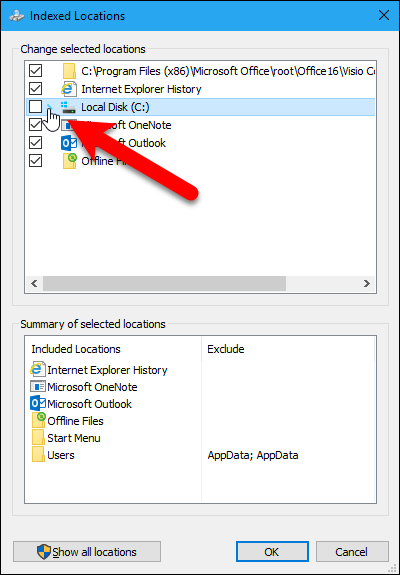Uncheck the Microsoft Outlook checkbox

tap(36, 143)
